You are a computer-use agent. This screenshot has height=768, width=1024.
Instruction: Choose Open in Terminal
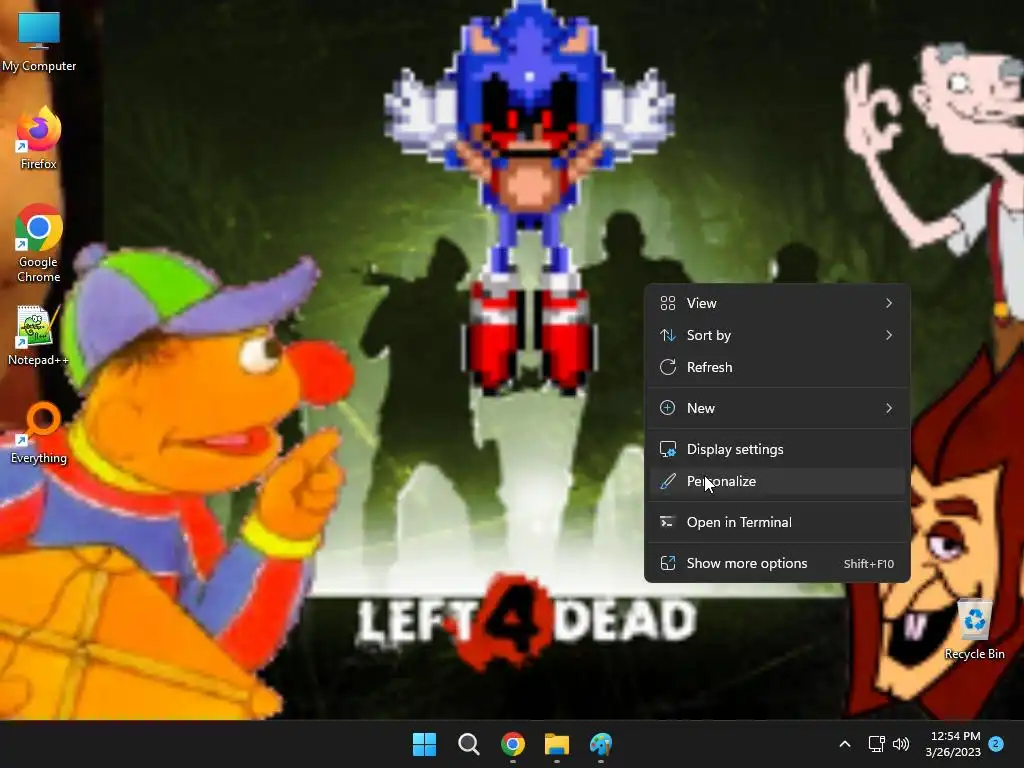777,522
